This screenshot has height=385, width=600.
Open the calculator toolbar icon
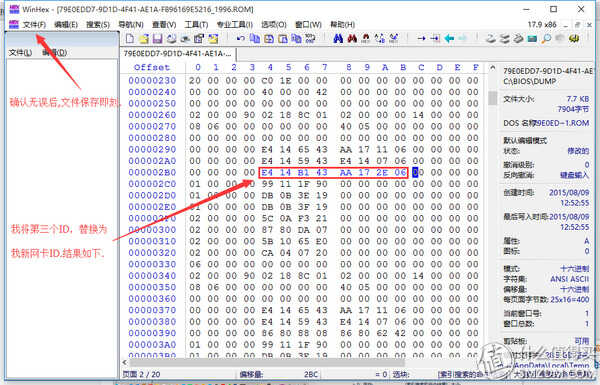pyautogui.click(x=532, y=38)
